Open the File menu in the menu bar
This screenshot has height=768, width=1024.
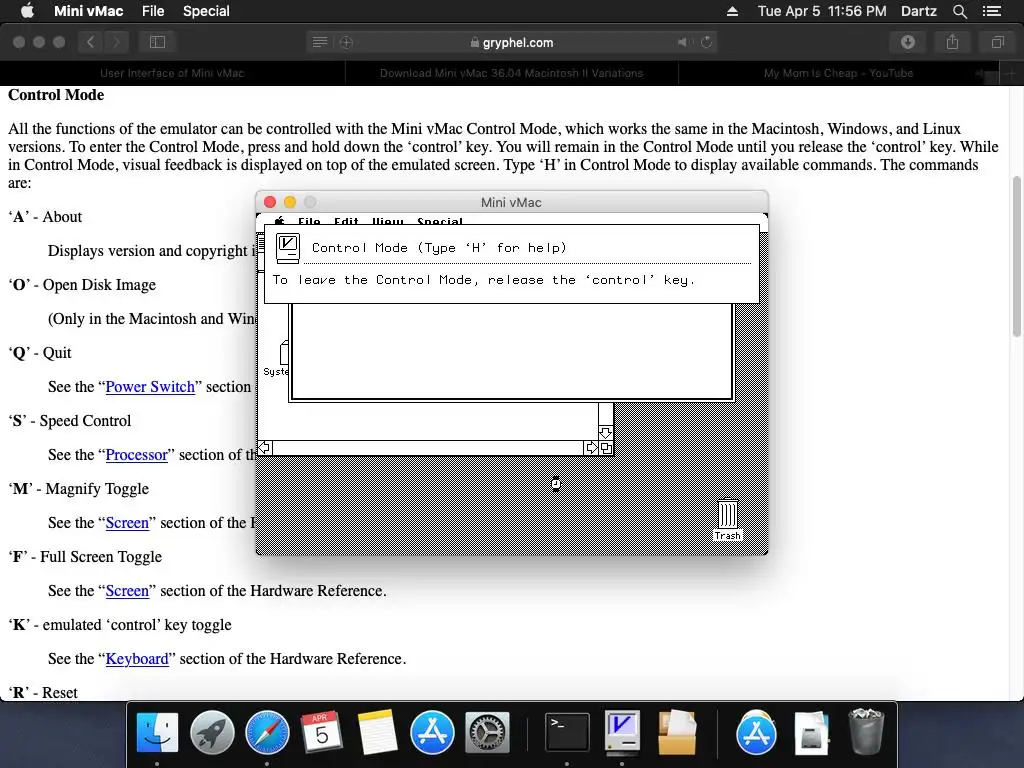click(153, 11)
